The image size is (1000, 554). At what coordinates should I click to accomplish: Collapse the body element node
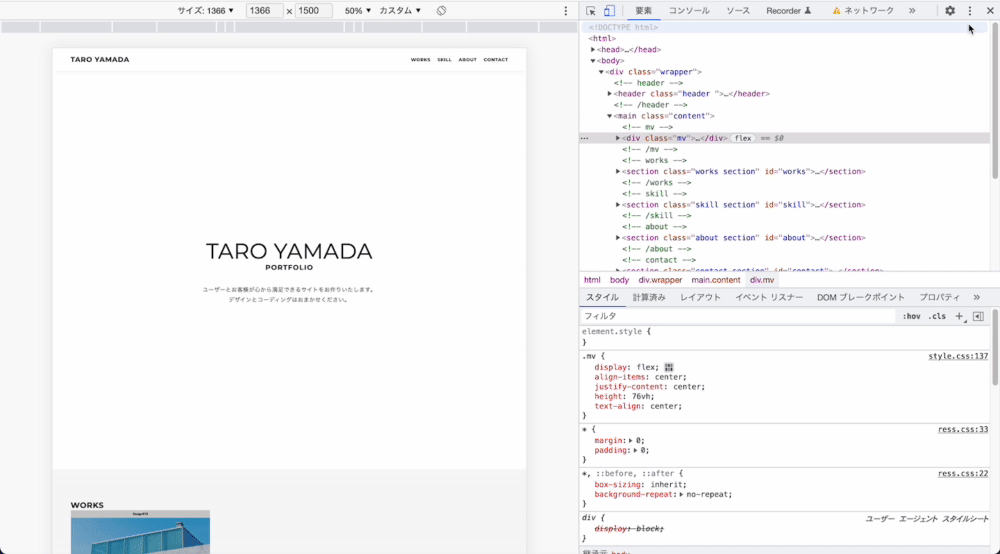(x=593, y=61)
